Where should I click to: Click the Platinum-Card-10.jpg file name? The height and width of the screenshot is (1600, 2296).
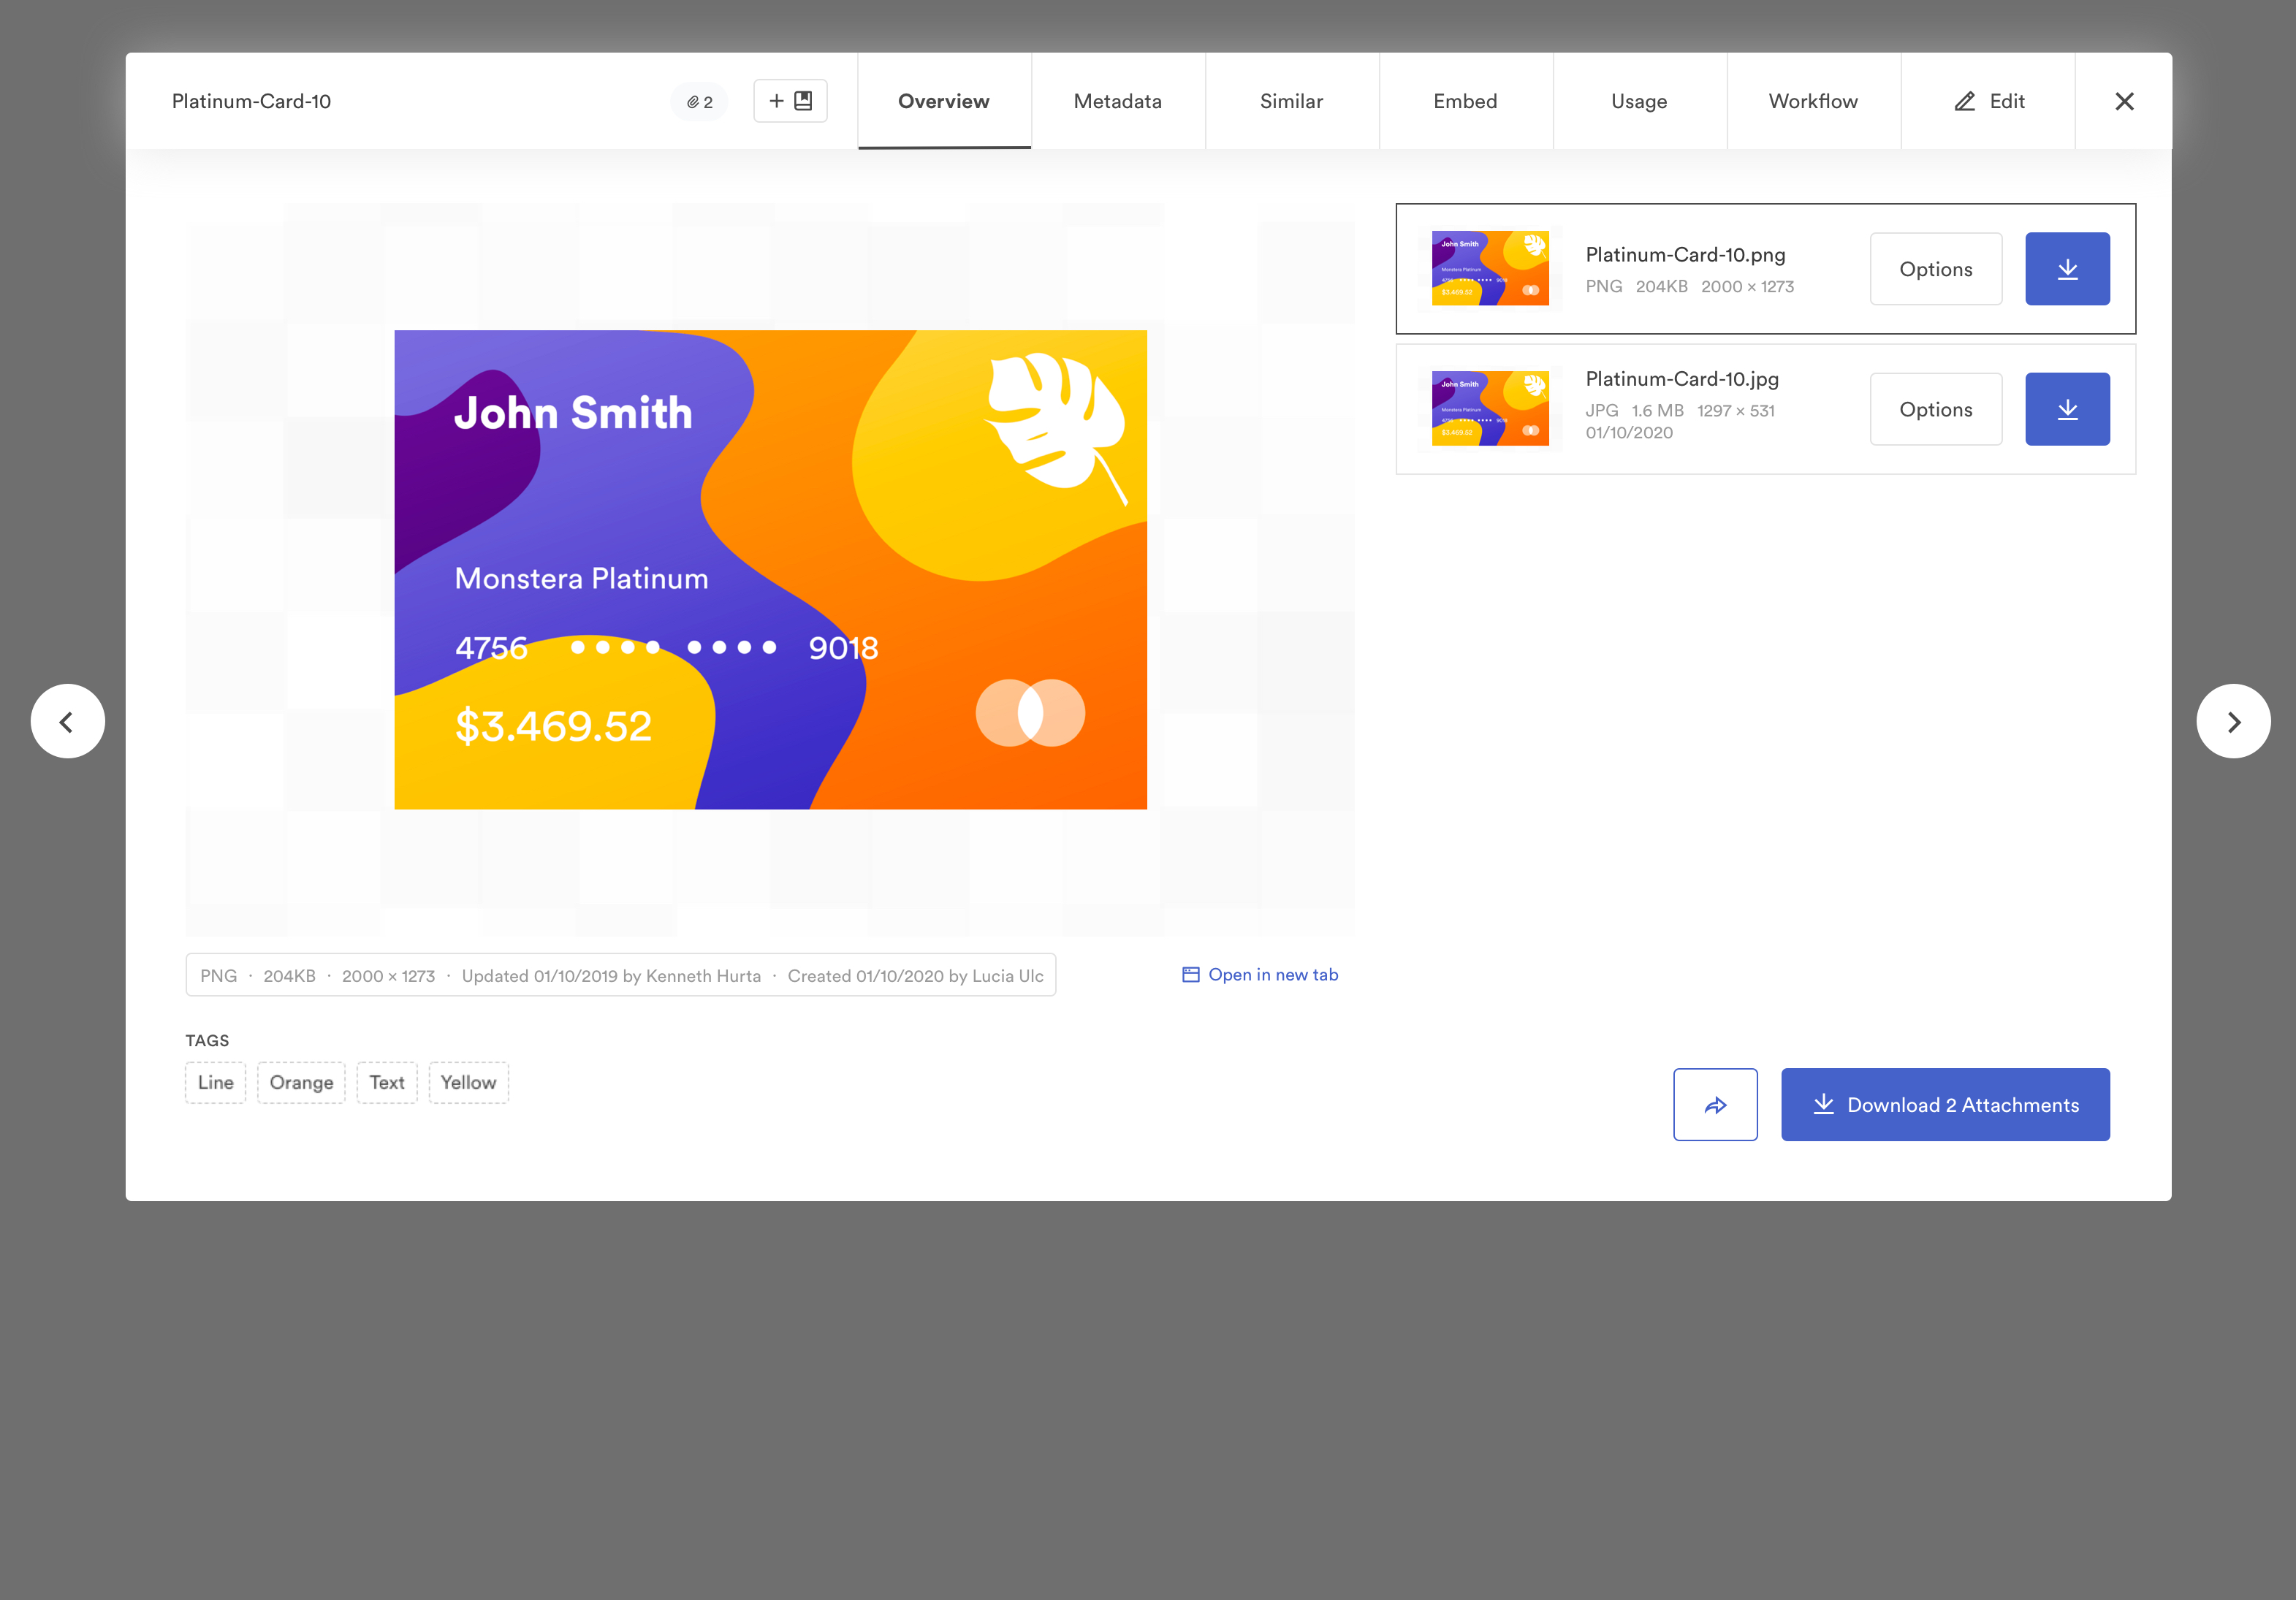tap(1682, 379)
